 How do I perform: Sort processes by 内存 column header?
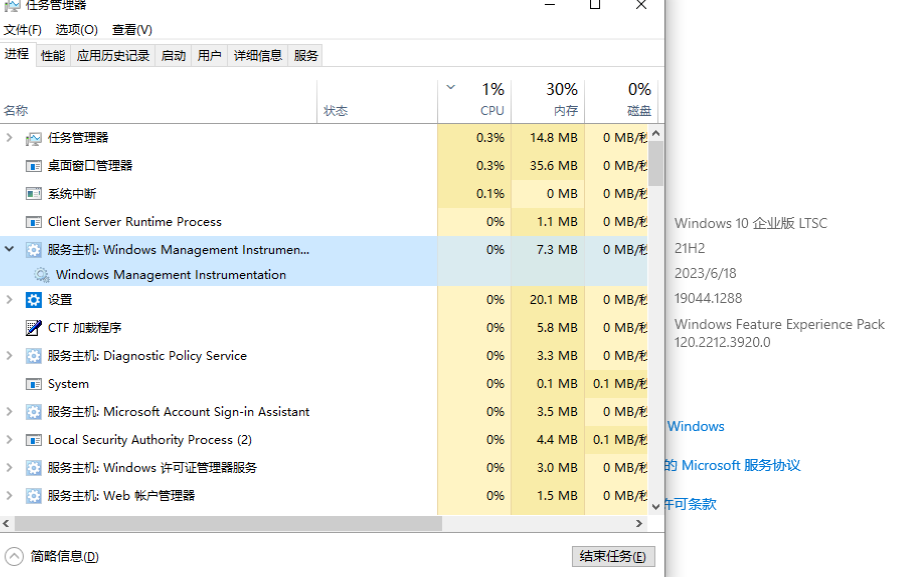point(548,100)
